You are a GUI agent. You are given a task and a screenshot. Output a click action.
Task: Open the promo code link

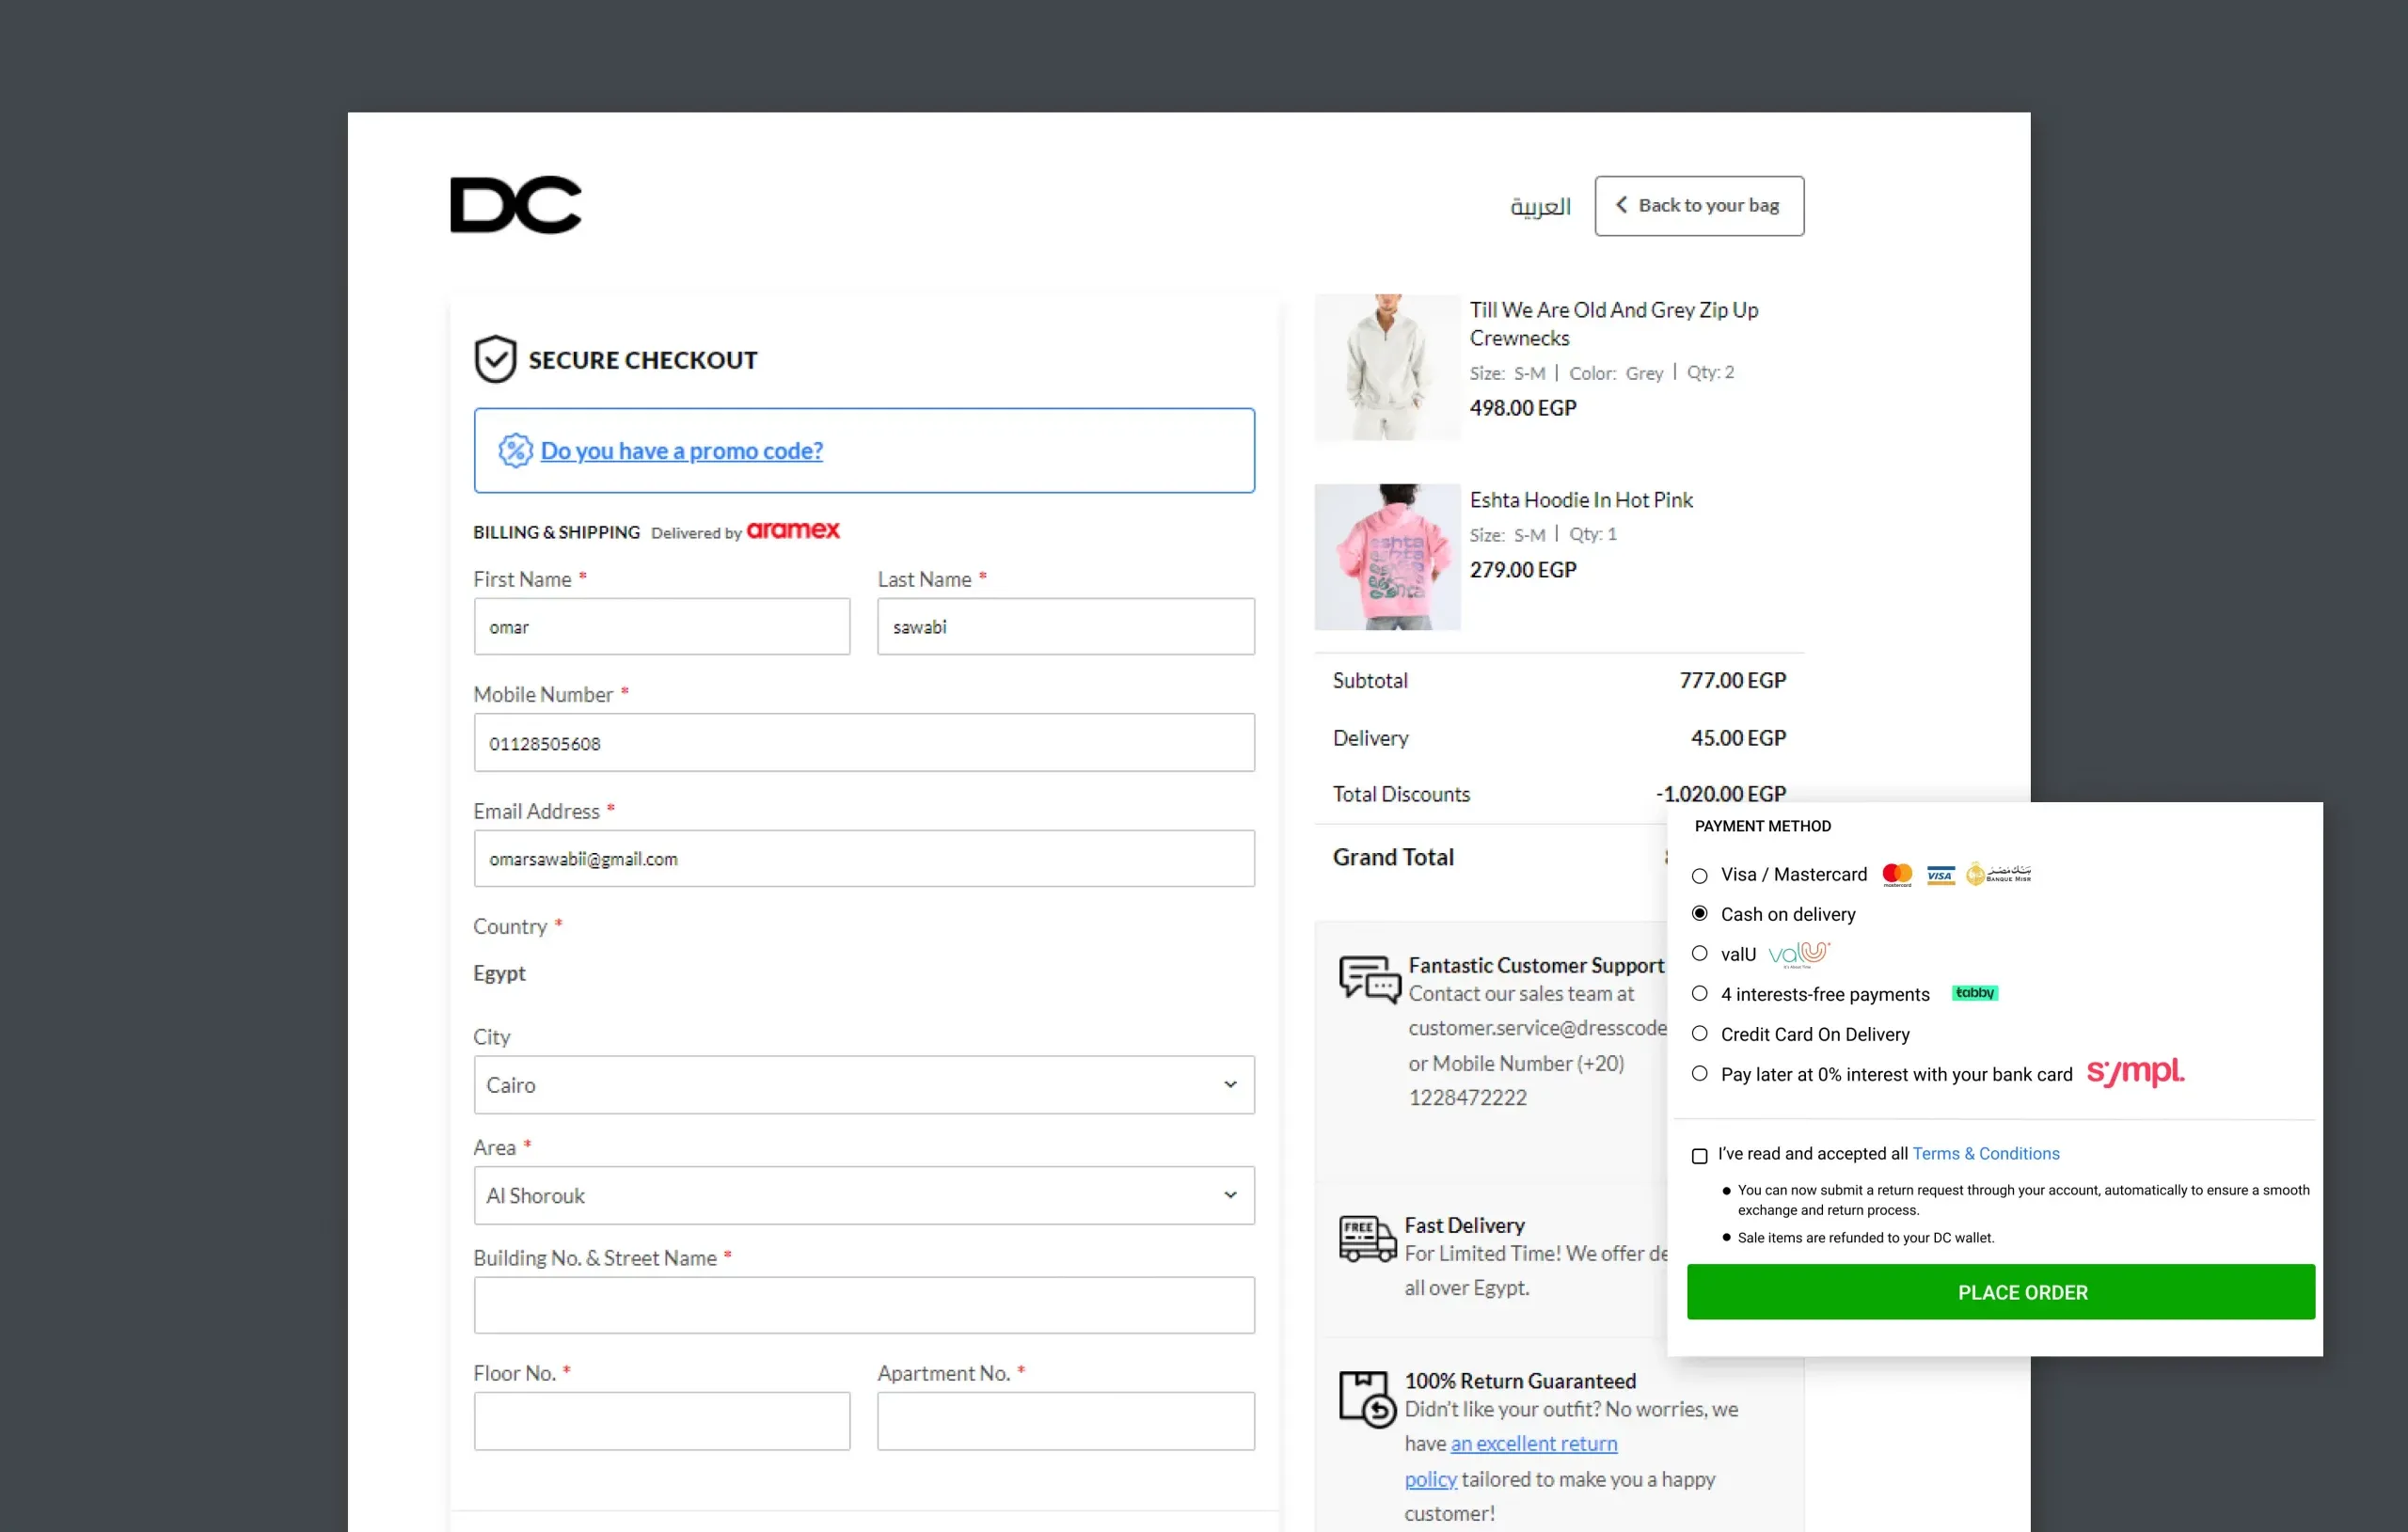681,450
